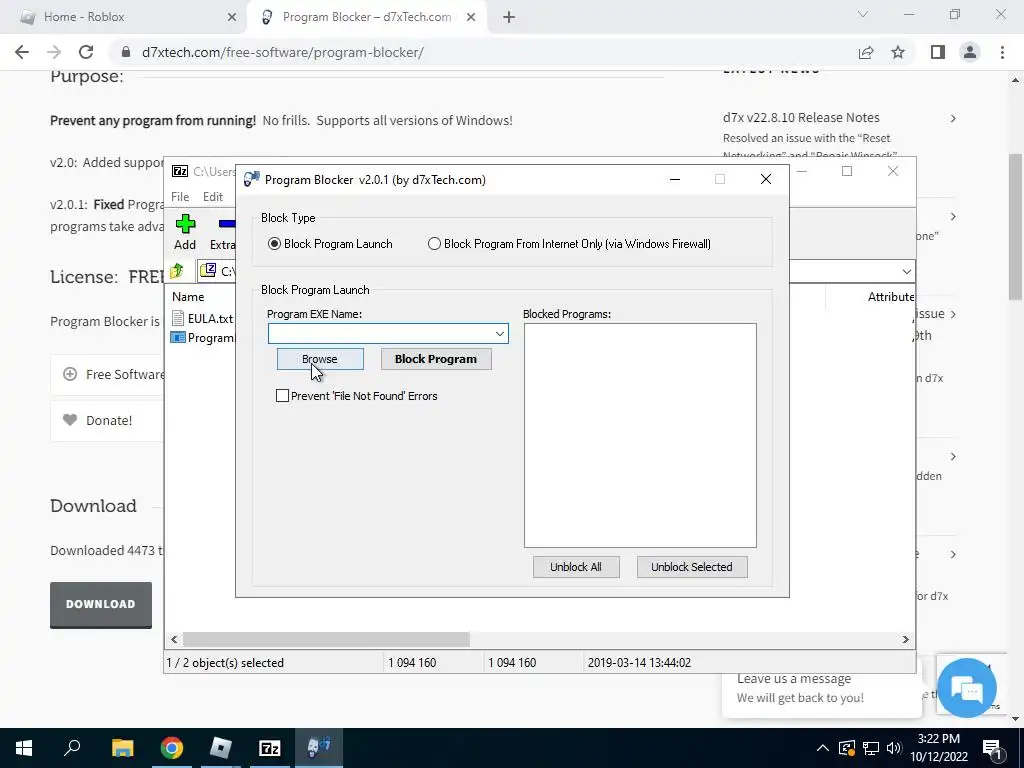This screenshot has width=1024, height=768.
Task: Show hidden system tray icons
Action: 823,748
